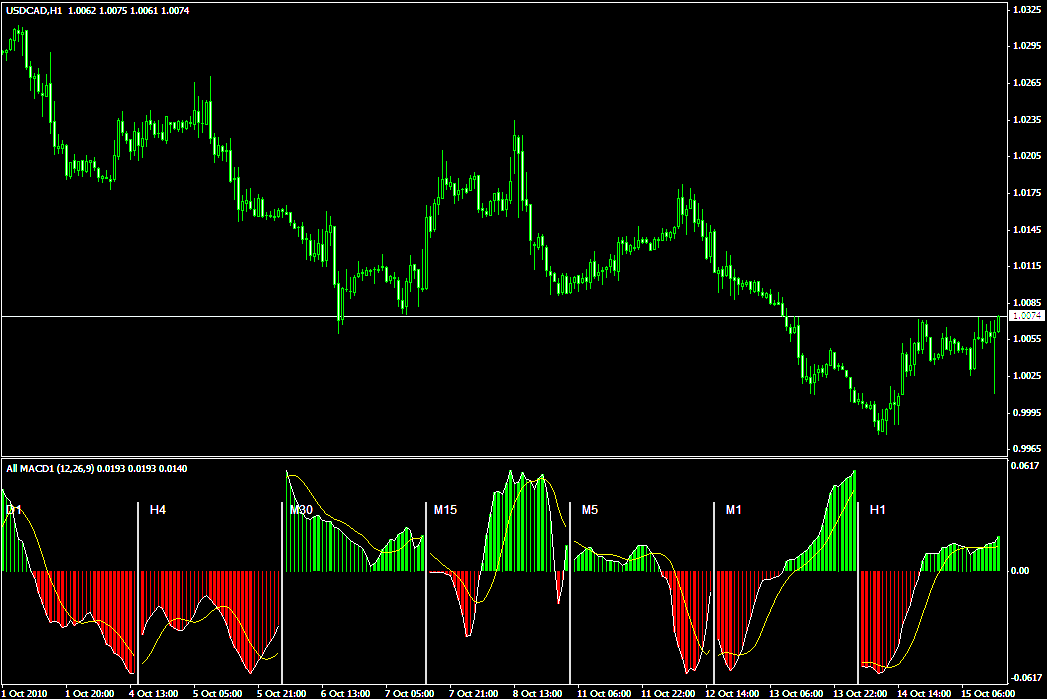
Task: Click the 5 Oct 05:00 time axis label
Action: coord(218,694)
